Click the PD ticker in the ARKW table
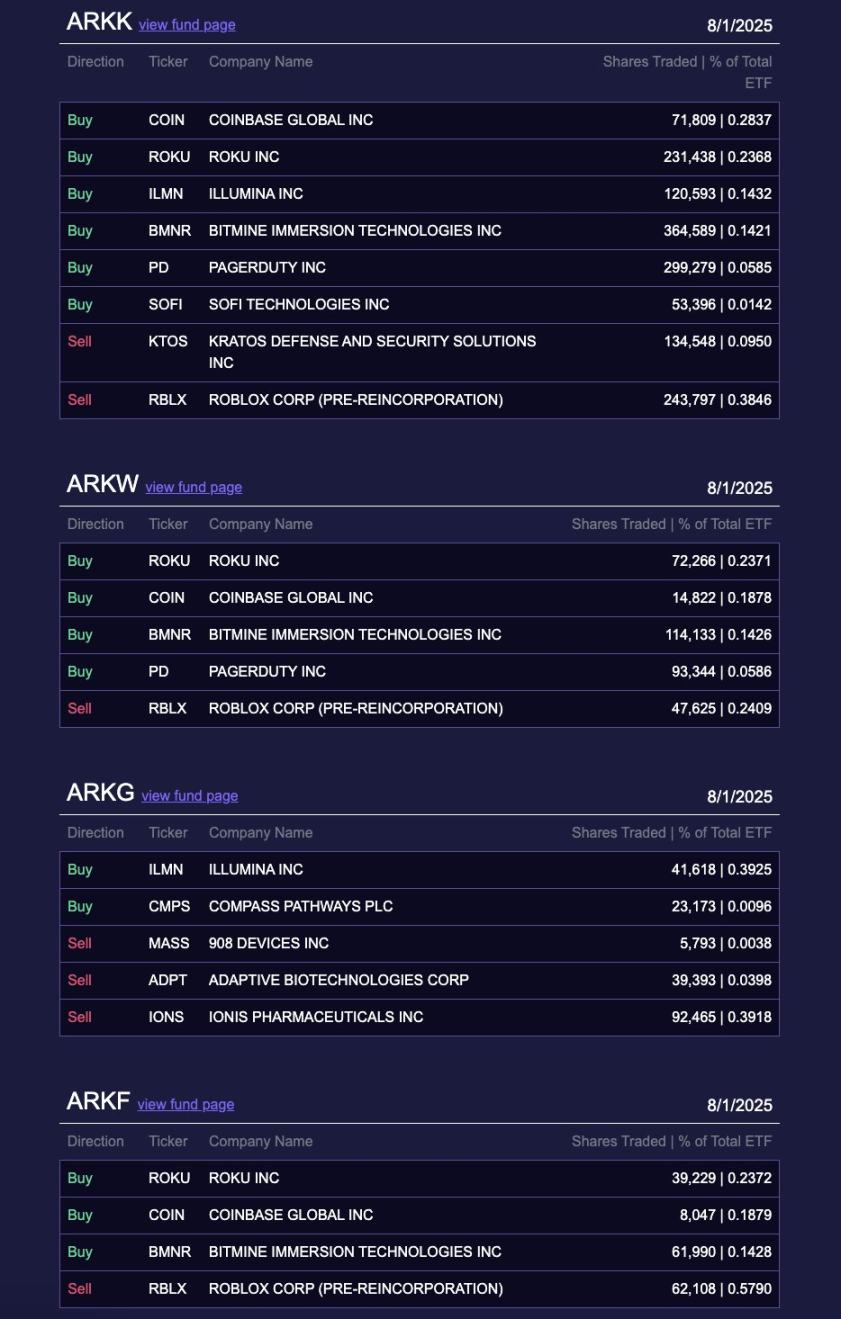Image resolution: width=841 pixels, height=1319 pixels. (x=158, y=672)
